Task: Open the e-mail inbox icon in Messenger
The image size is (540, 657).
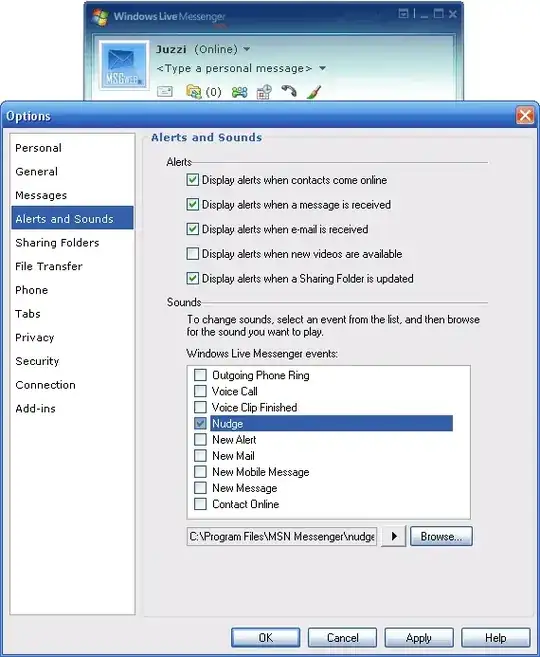Action: coord(165,91)
